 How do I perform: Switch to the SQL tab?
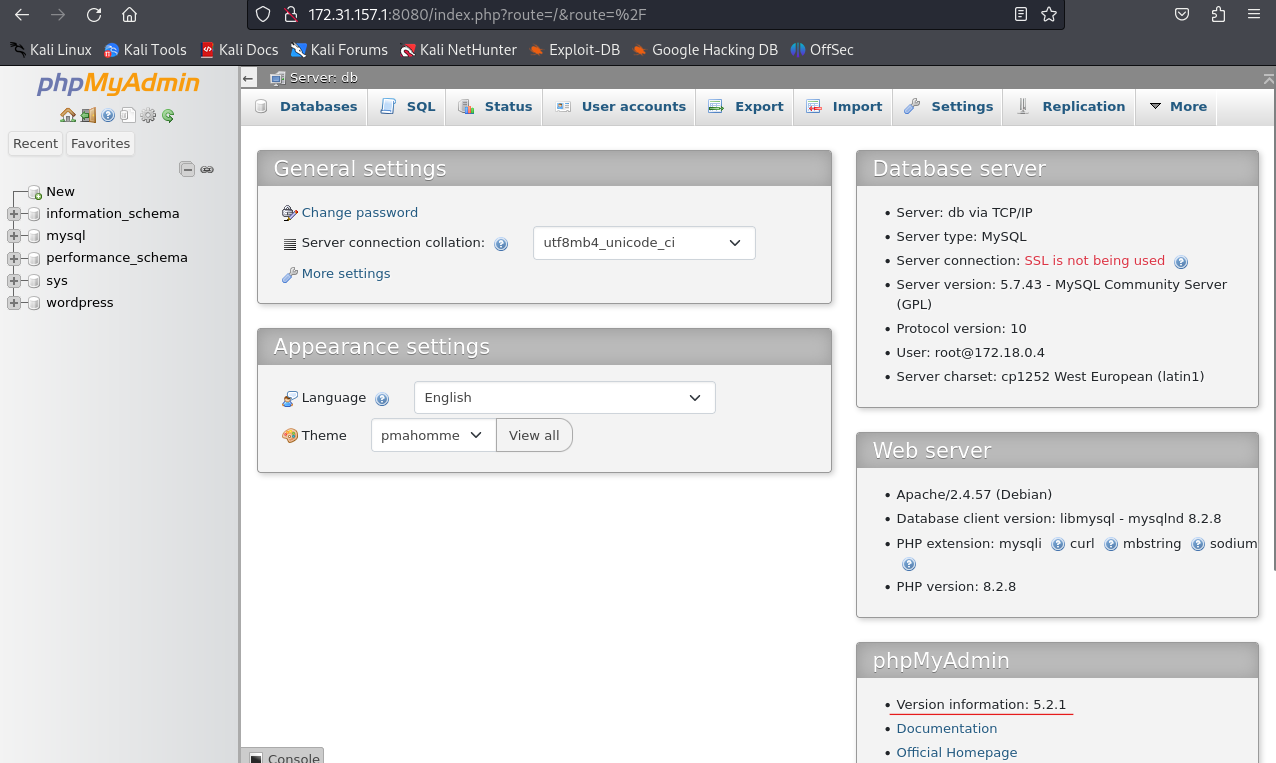point(408,106)
